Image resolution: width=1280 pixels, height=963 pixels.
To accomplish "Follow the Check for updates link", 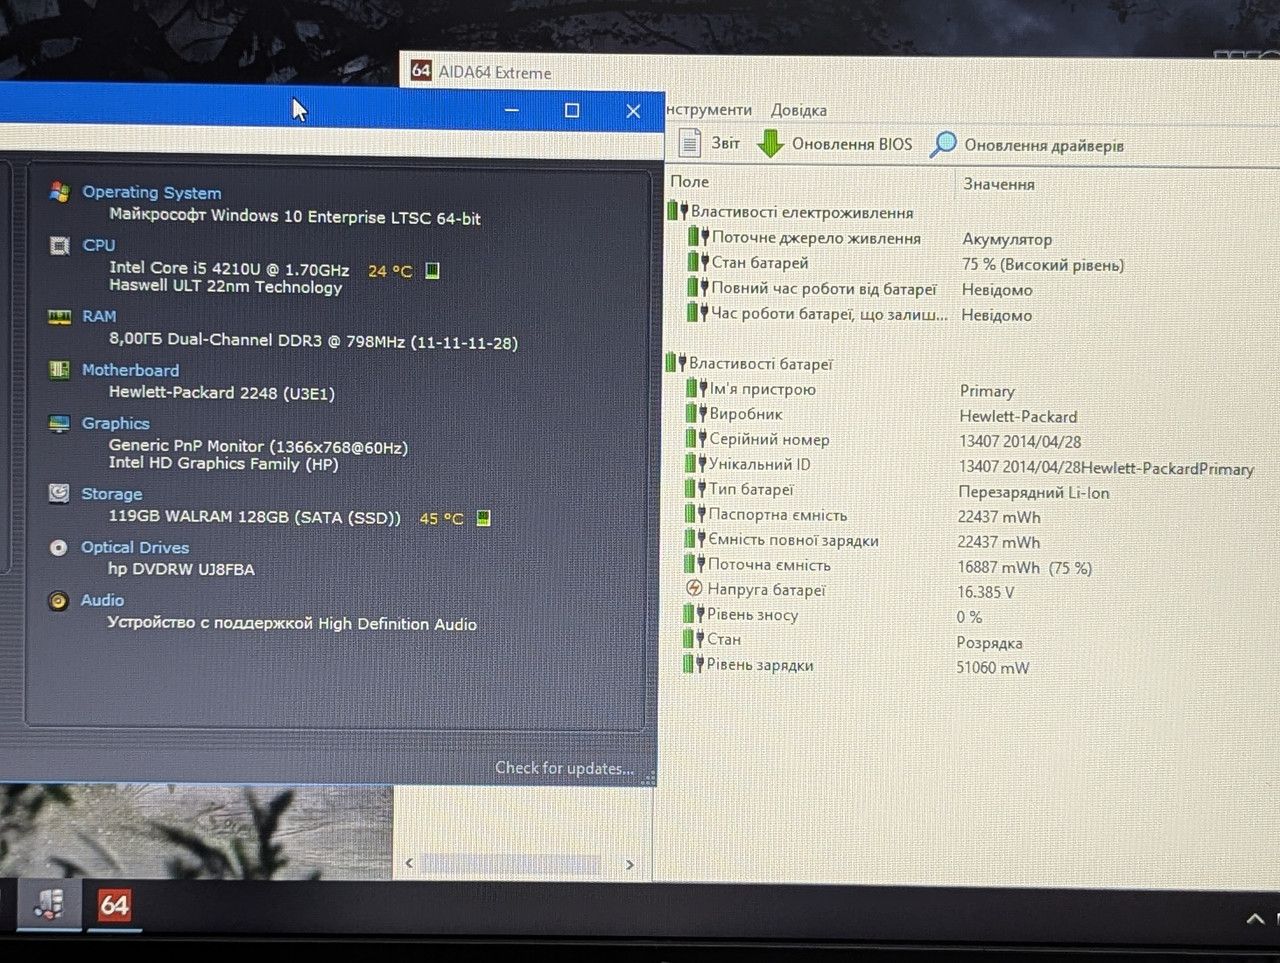I will [564, 768].
